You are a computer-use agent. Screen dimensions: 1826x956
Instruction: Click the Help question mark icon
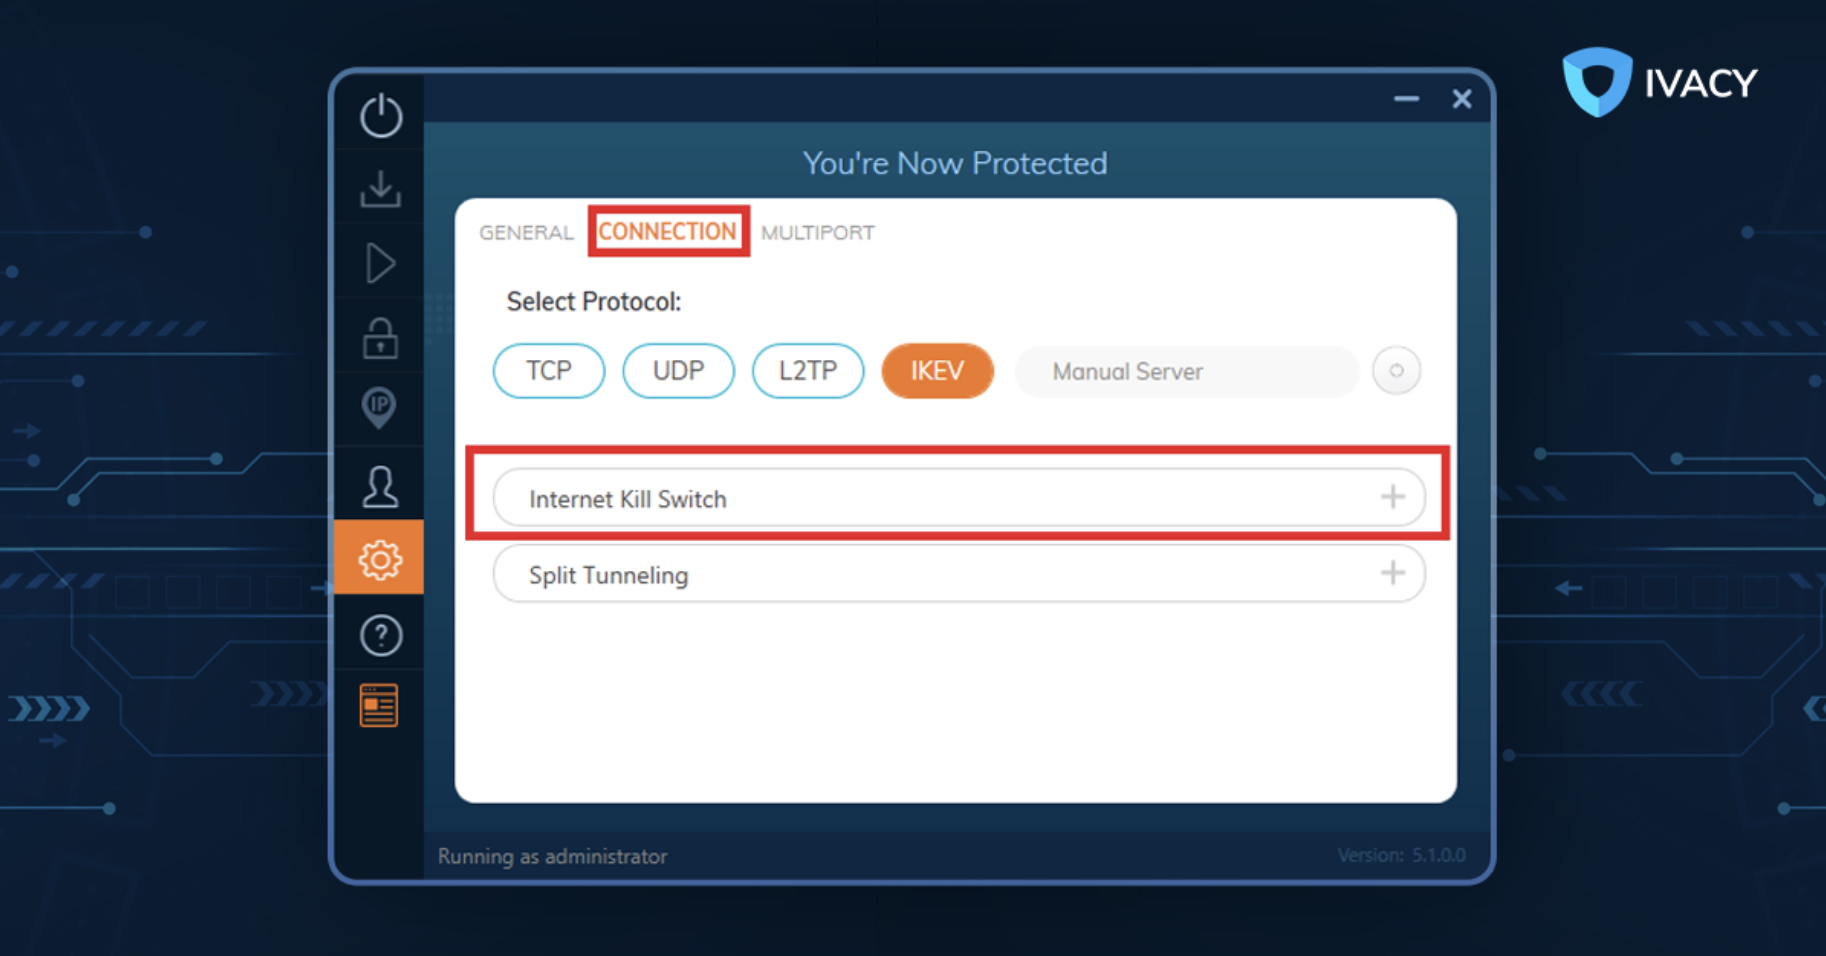(380, 636)
